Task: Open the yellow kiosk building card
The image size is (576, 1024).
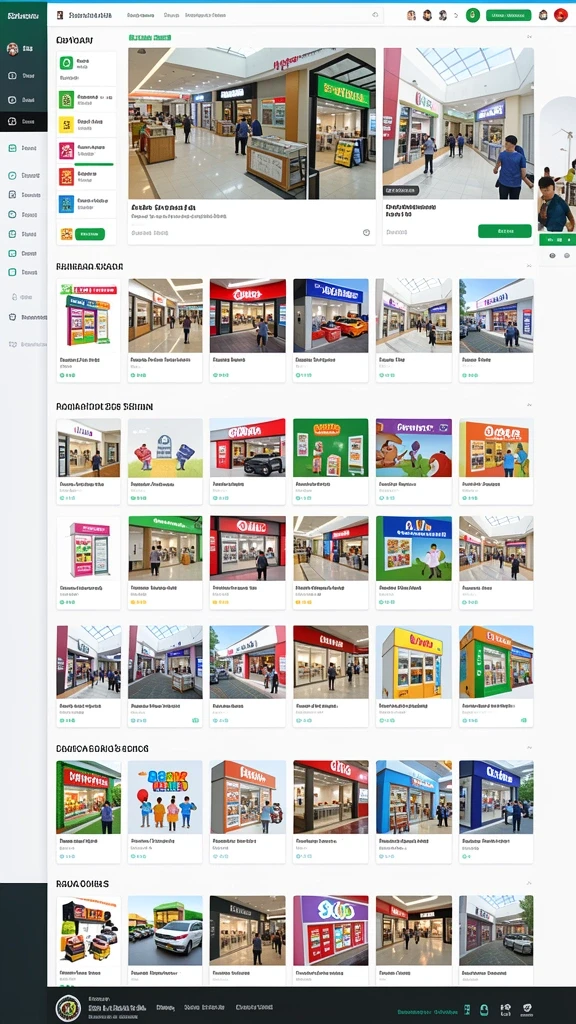Action: [x=413, y=676]
